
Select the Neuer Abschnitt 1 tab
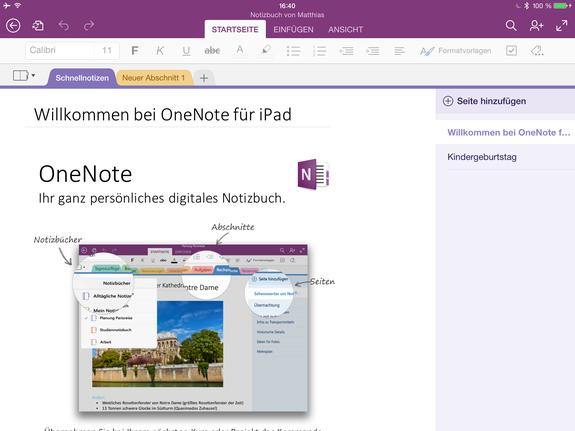pos(153,78)
